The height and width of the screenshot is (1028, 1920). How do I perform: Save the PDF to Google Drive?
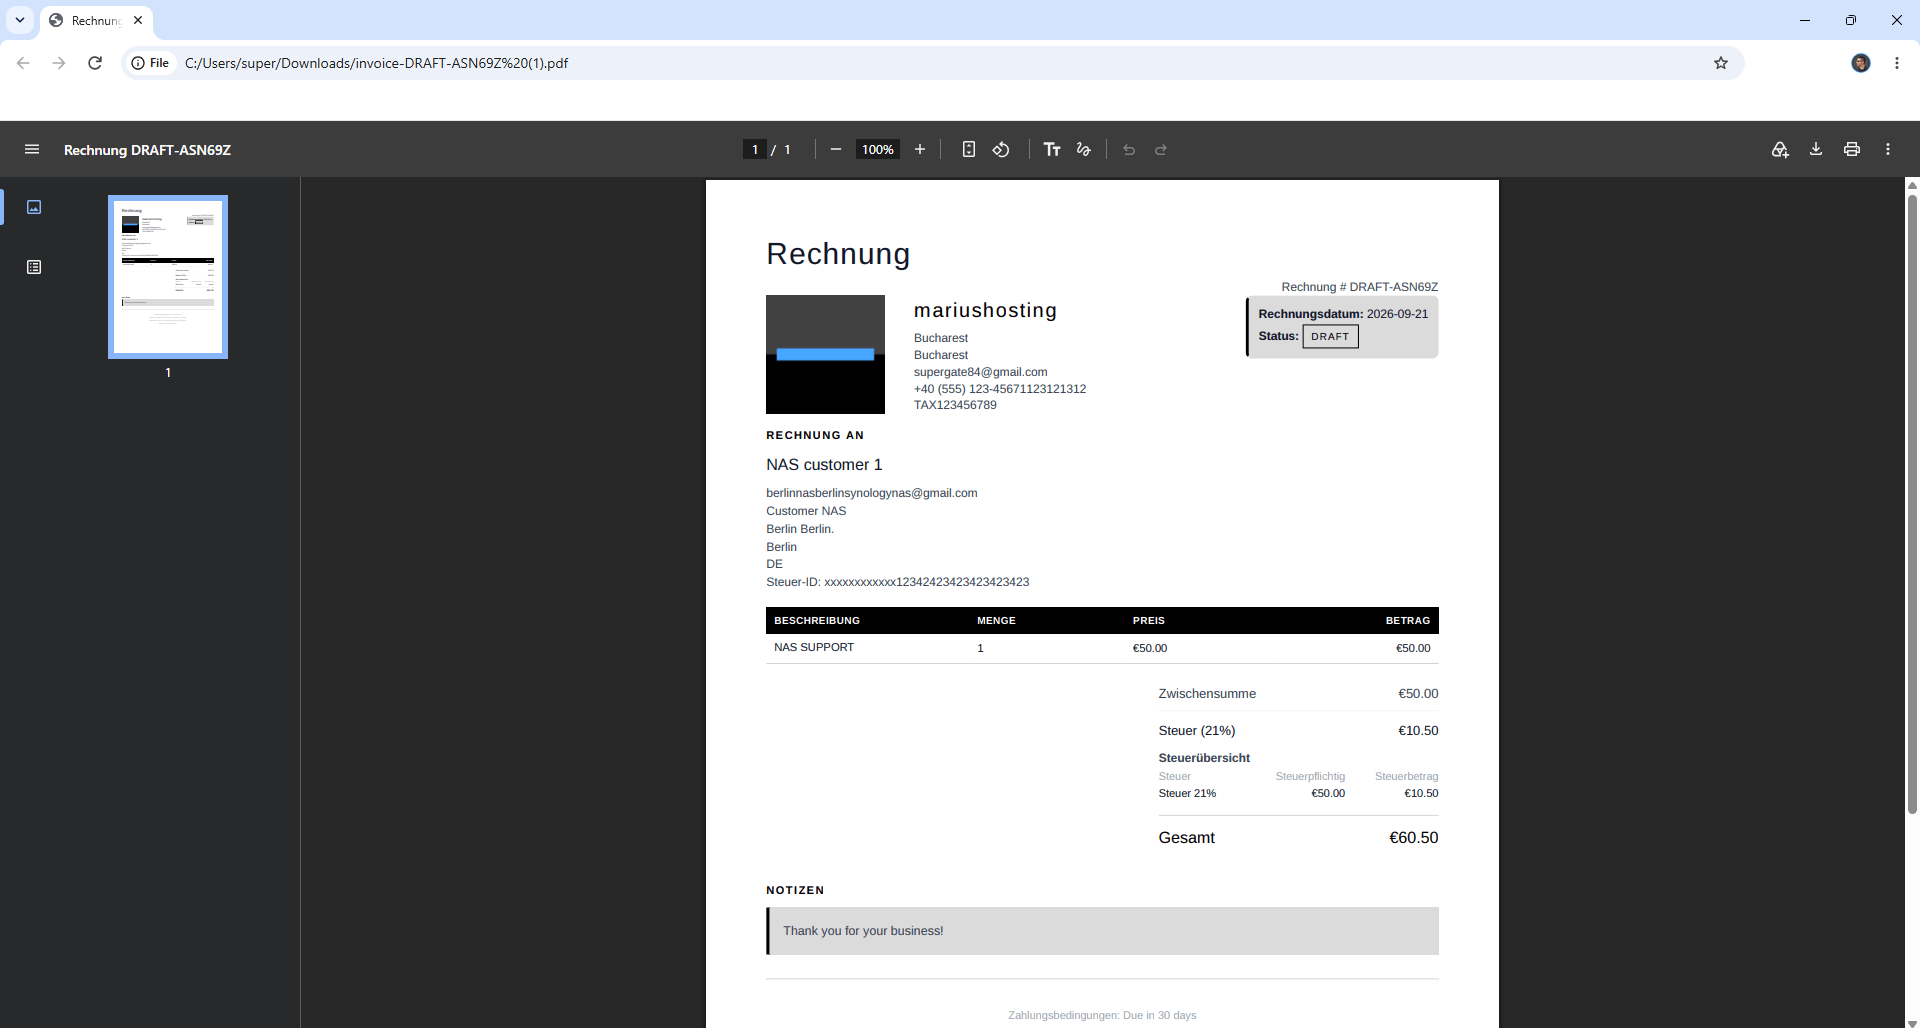click(x=1780, y=149)
